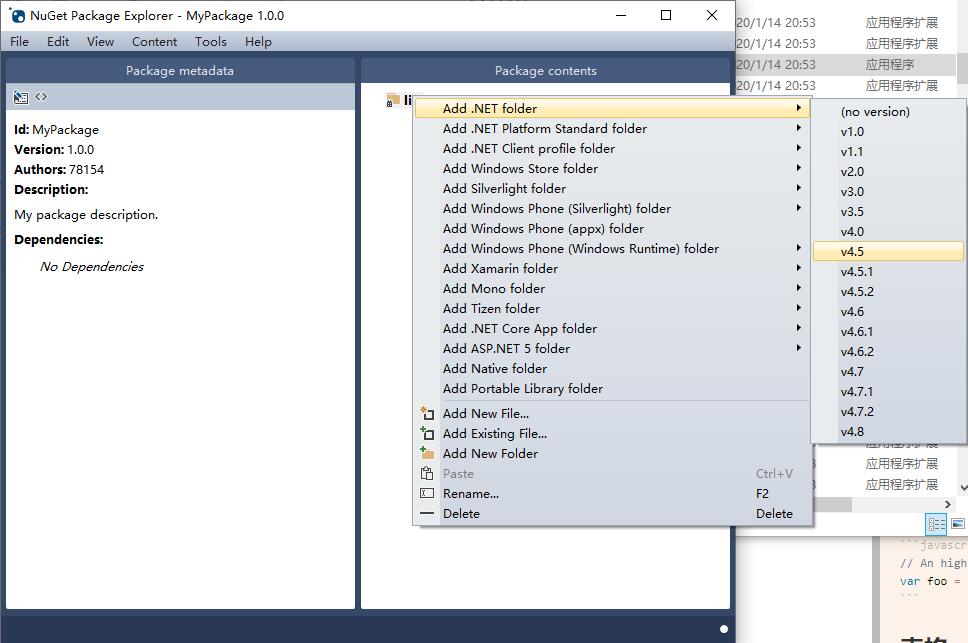The height and width of the screenshot is (643, 968).
Task: Select v4.7 framework version
Action: [888, 371]
